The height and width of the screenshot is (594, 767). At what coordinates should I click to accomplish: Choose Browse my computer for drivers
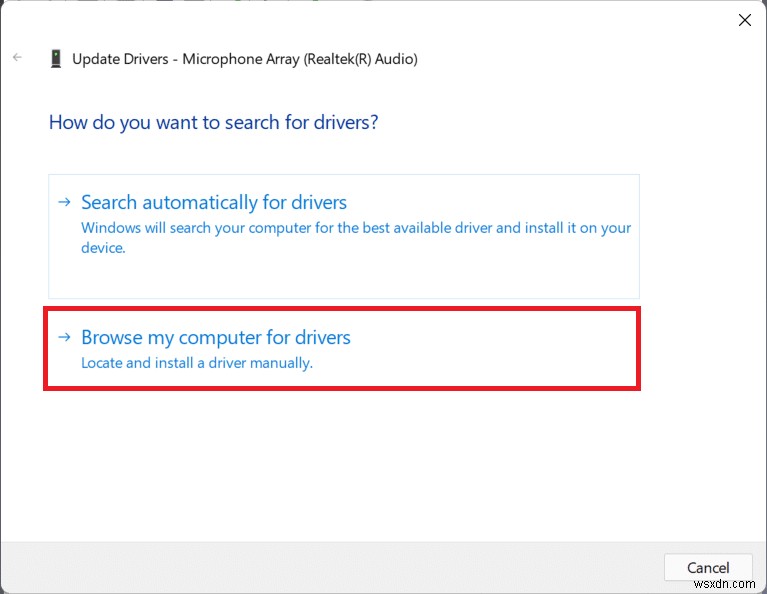tap(342, 348)
